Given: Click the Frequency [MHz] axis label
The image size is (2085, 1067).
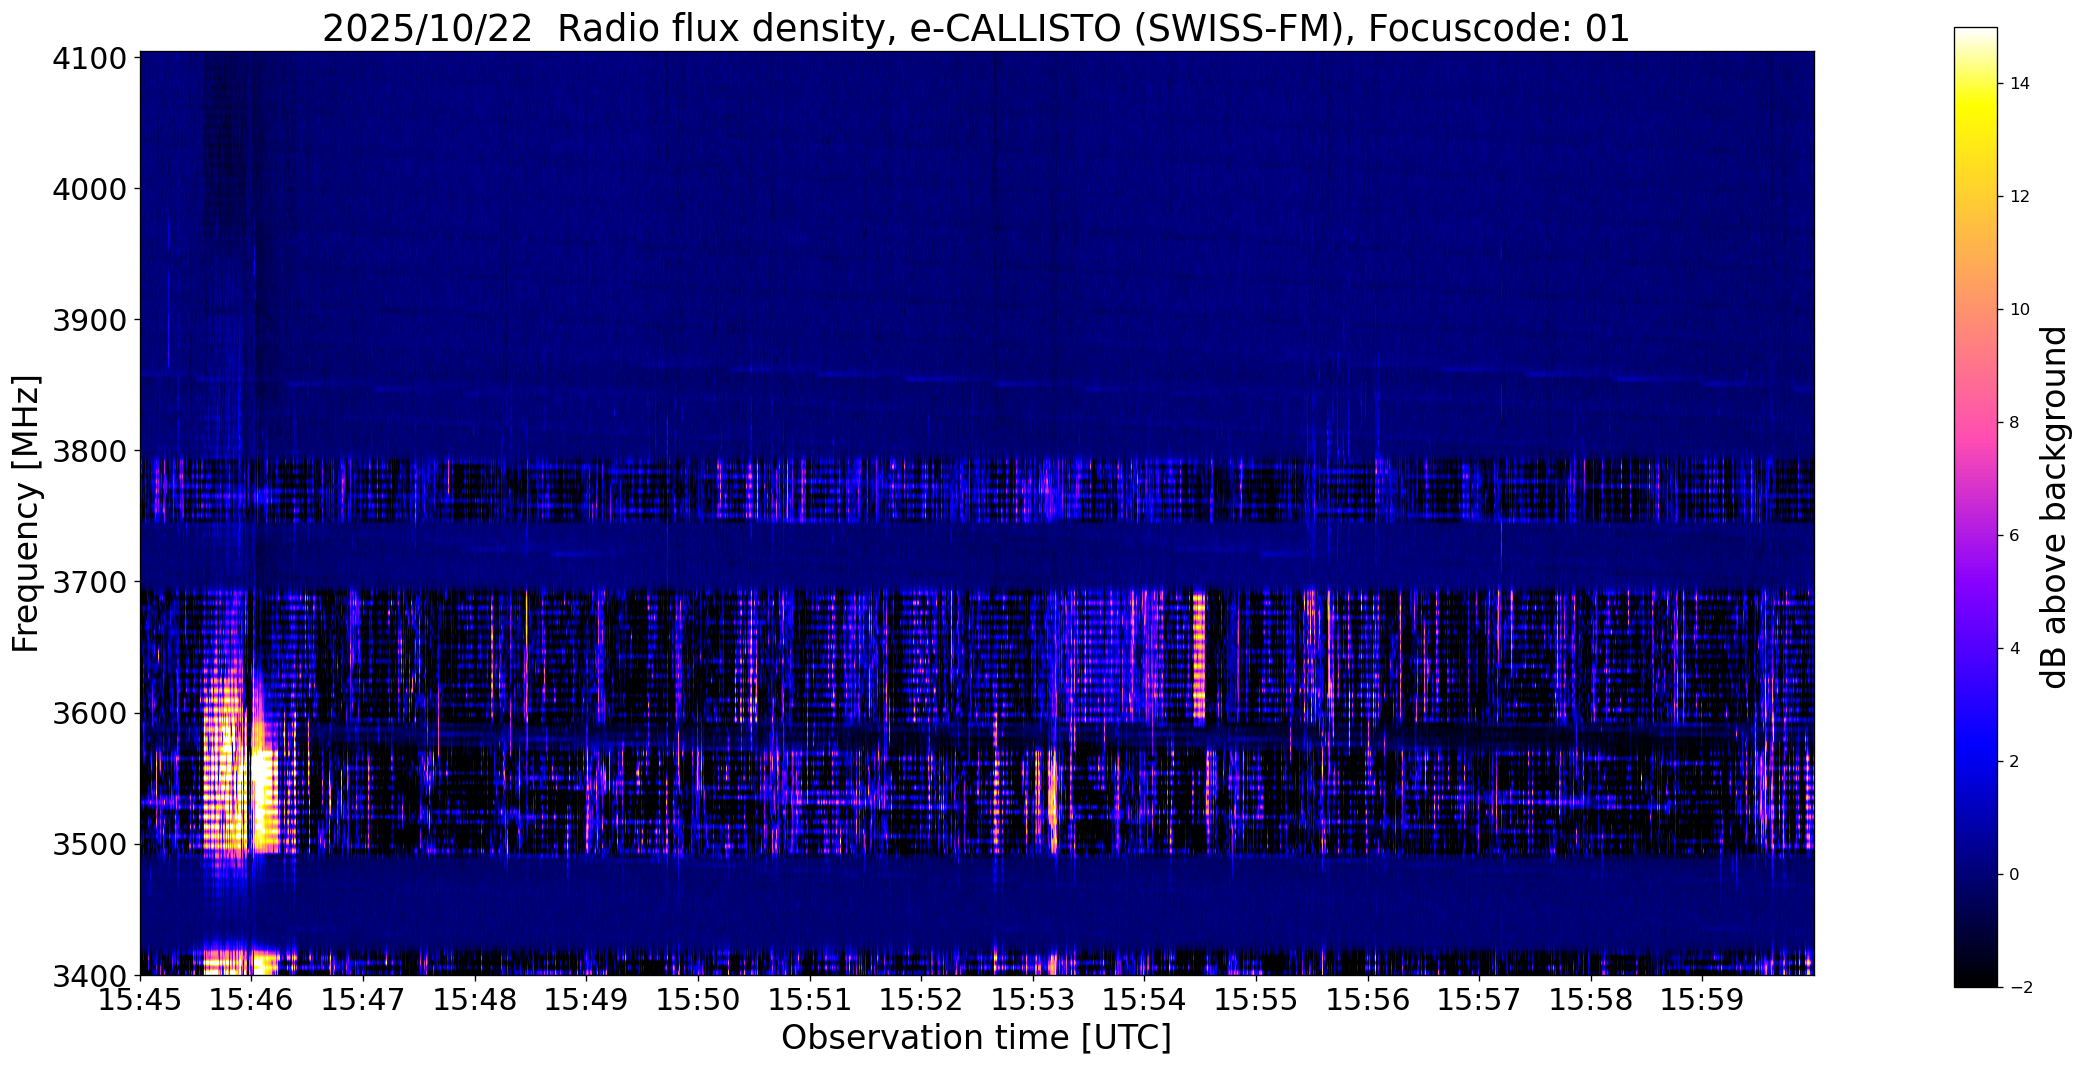Looking at the screenshot, I should (26, 513).
